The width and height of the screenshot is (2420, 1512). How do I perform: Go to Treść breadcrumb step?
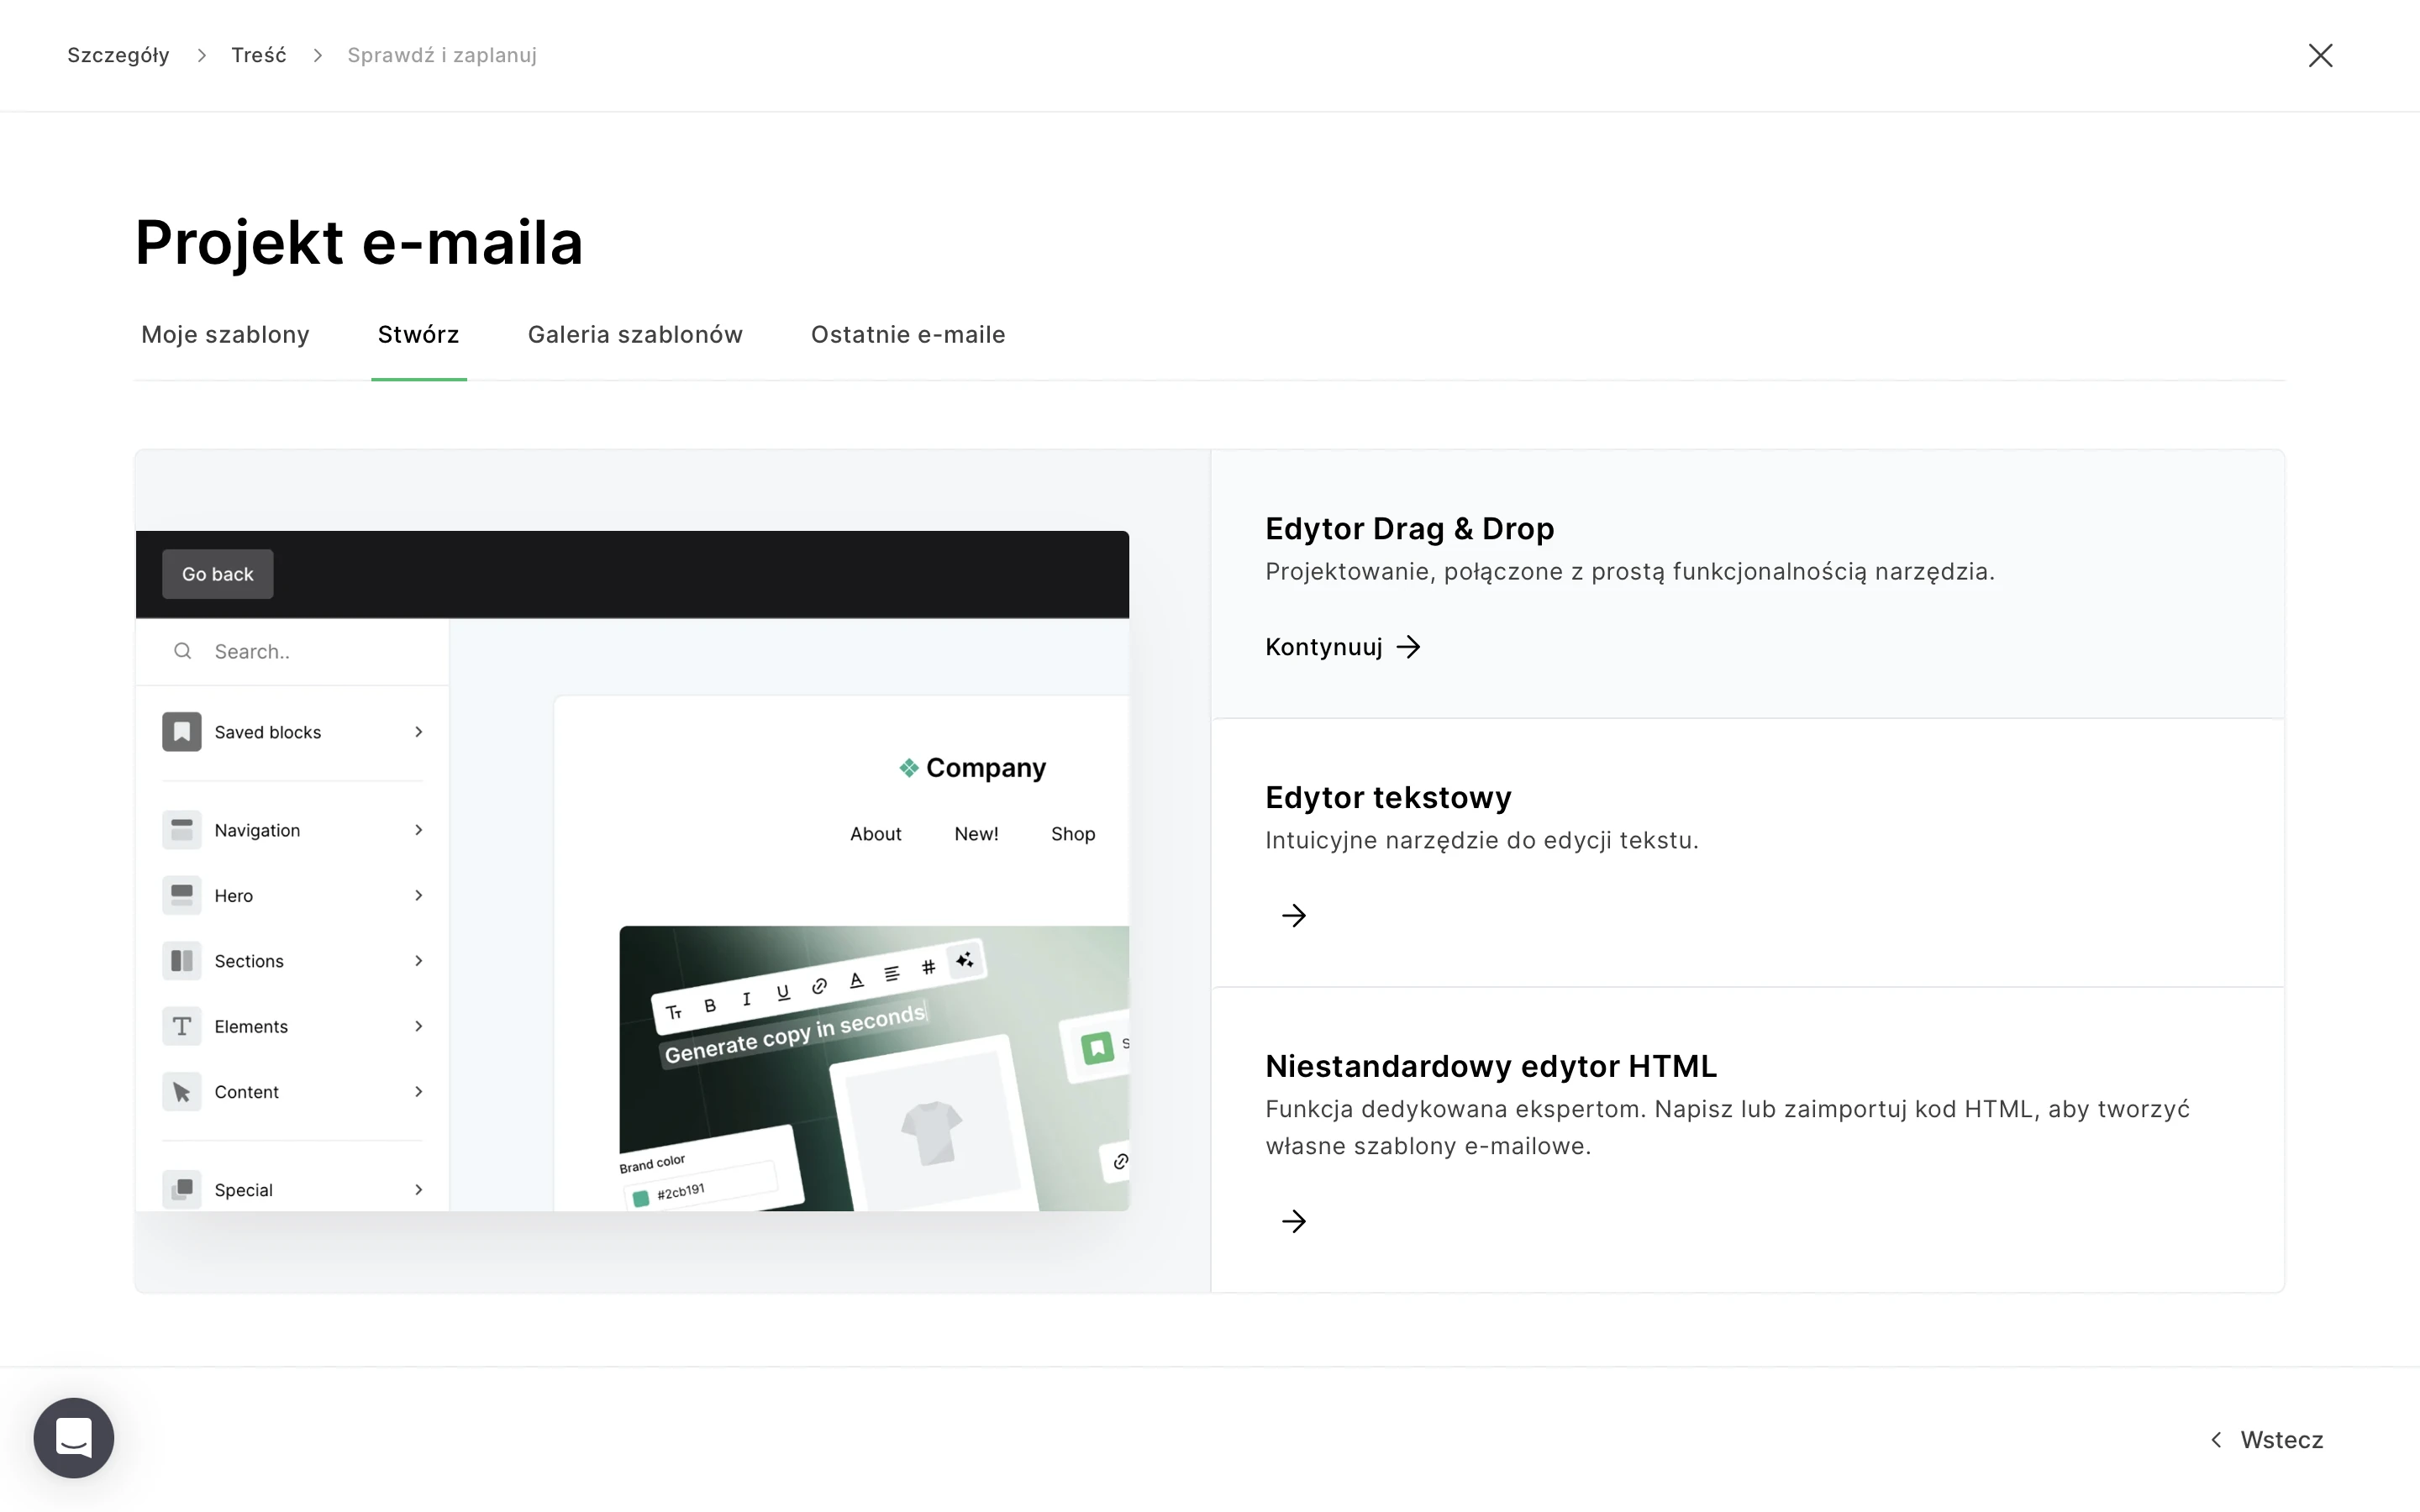click(259, 55)
